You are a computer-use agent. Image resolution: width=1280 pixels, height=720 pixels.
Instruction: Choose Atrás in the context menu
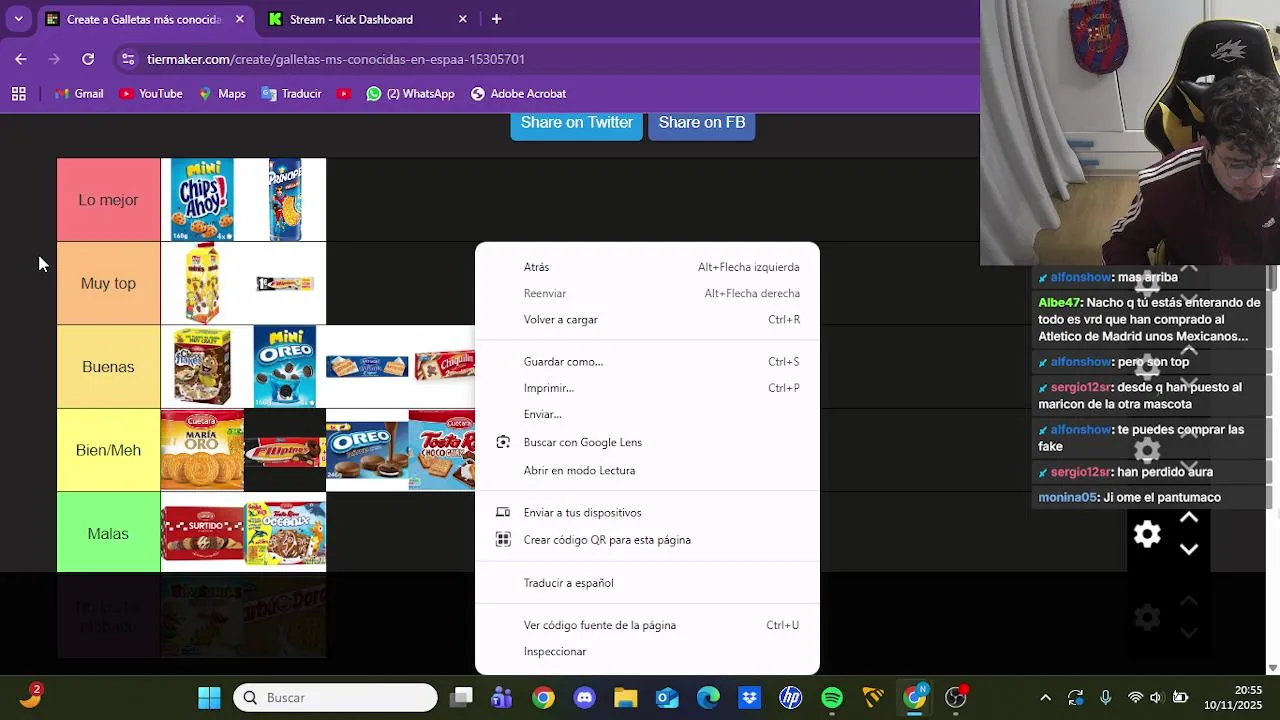[647, 267]
